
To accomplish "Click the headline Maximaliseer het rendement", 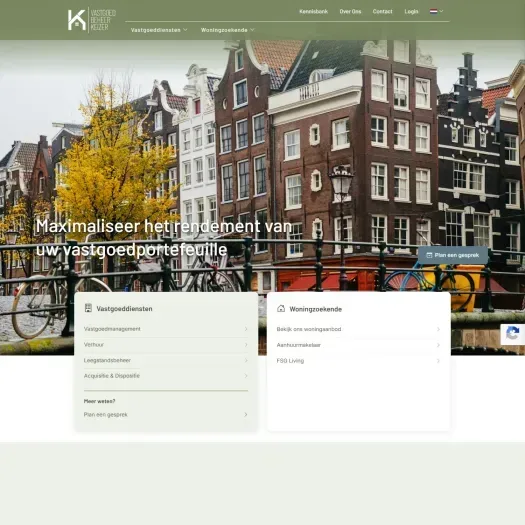I will point(164,237).
